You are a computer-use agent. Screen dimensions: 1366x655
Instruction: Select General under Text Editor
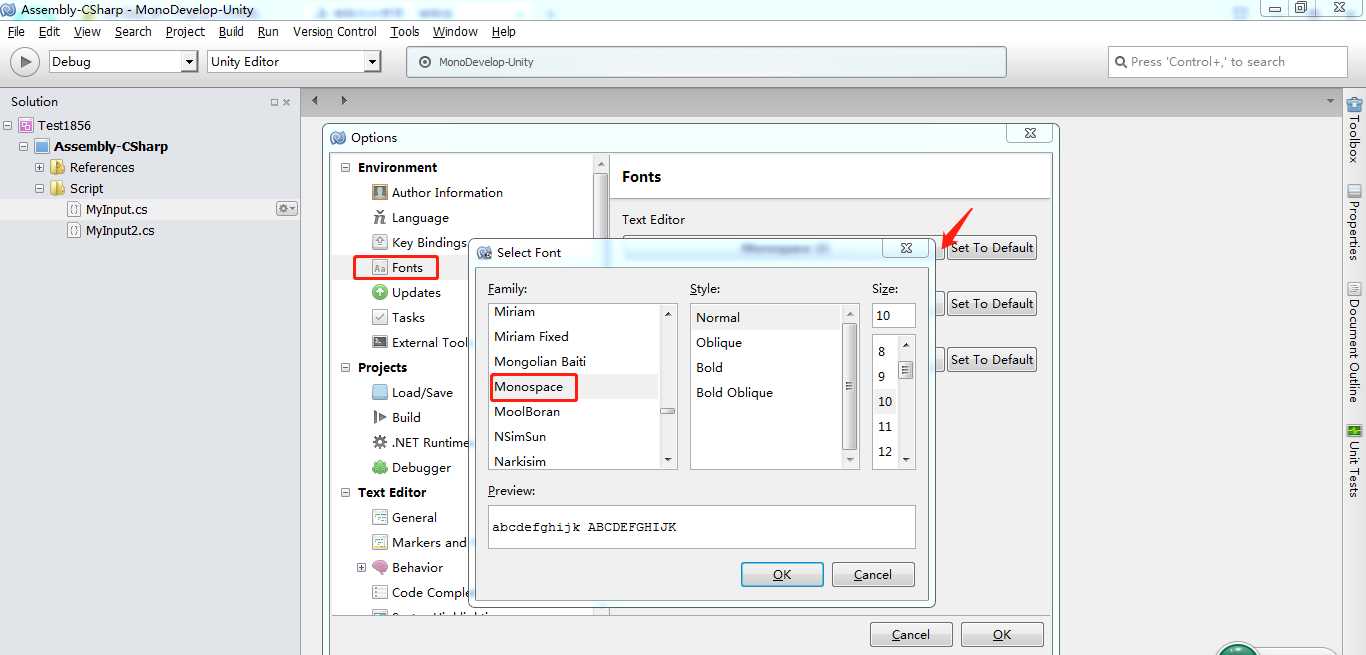[x=414, y=517]
